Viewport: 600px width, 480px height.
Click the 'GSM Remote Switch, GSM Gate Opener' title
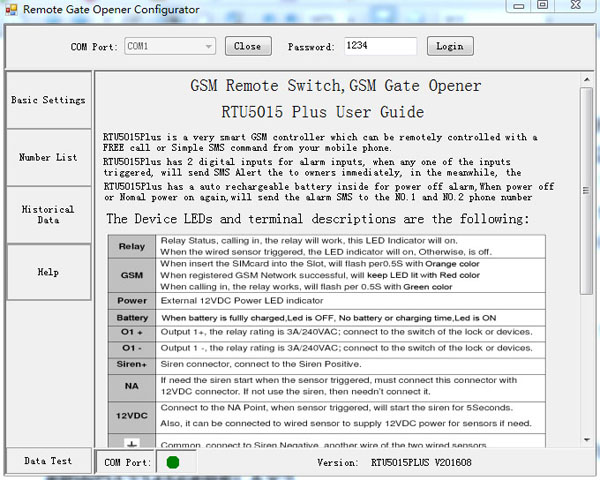336,85
